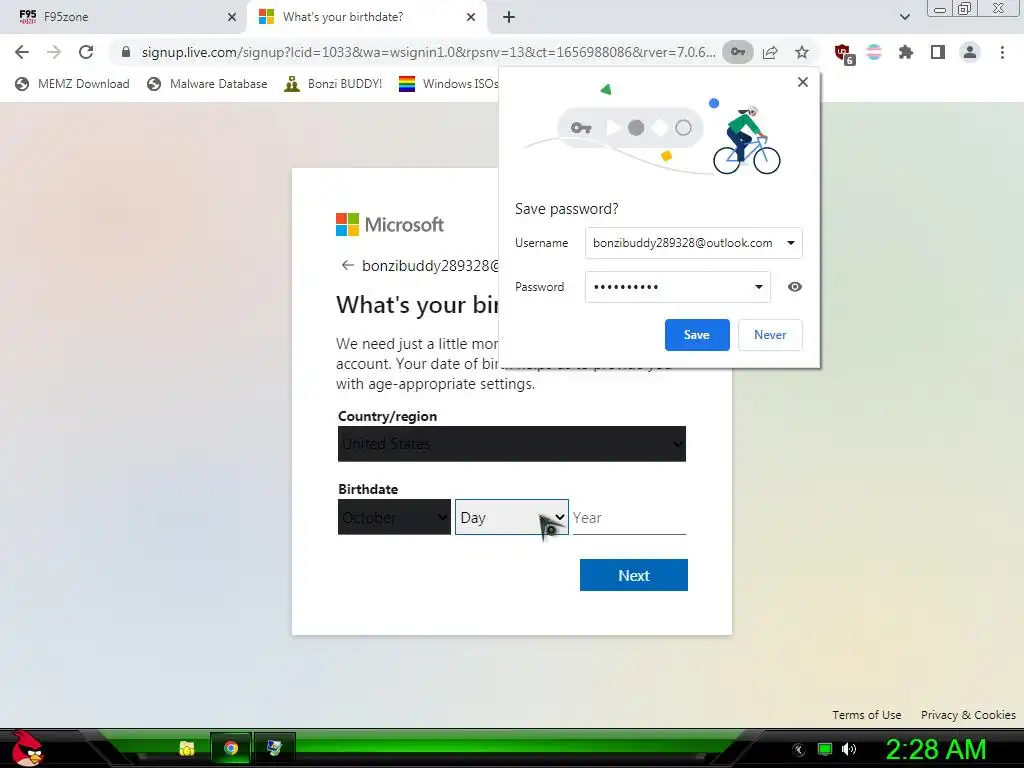Image resolution: width=1024 pixels, height=768 pixels.
Task: Open the Windows ISOs bookmark
Action: (x=449, y=84)
